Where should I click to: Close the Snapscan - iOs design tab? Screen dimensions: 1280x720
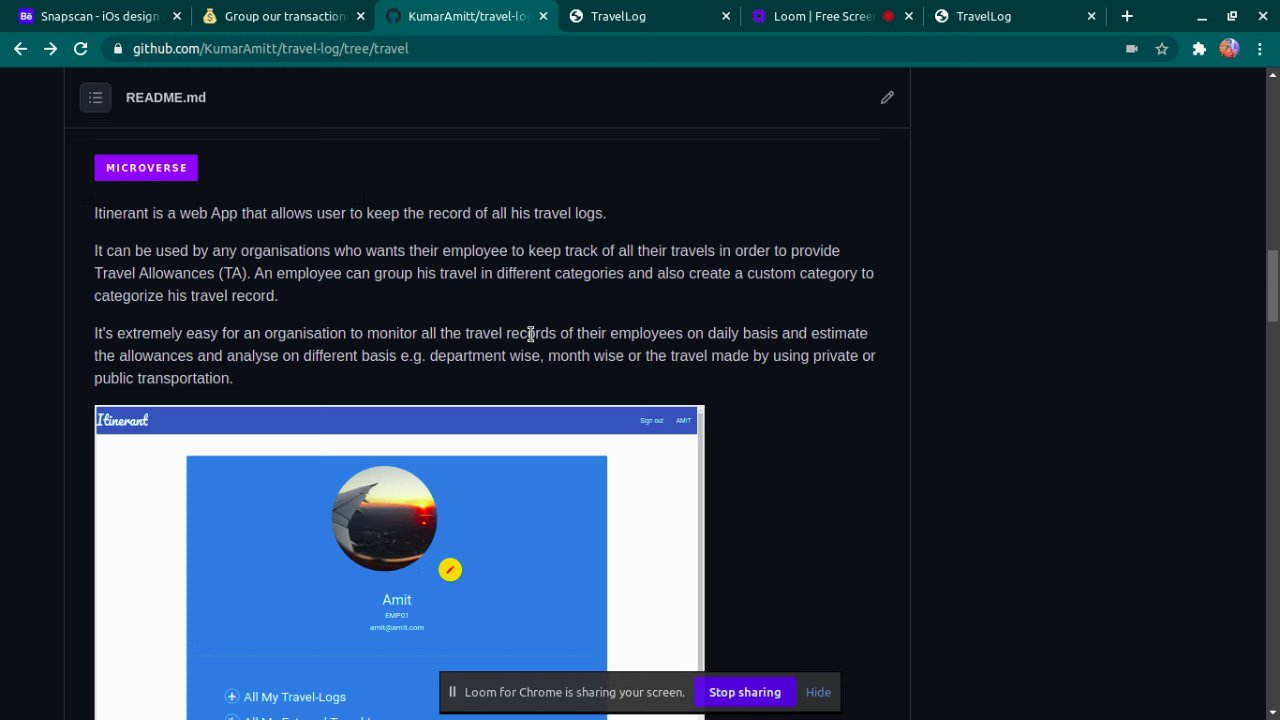coord(177,16)
